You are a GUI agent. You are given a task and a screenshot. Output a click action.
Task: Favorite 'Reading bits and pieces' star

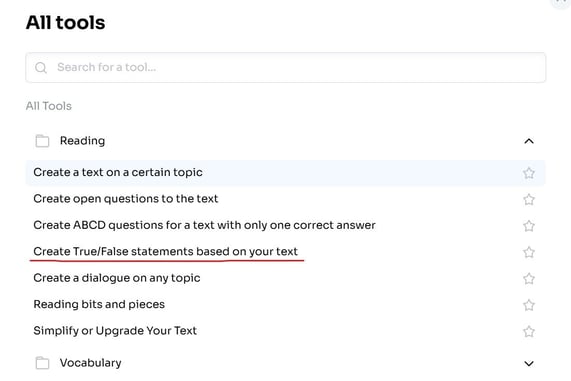coord(529,305)
